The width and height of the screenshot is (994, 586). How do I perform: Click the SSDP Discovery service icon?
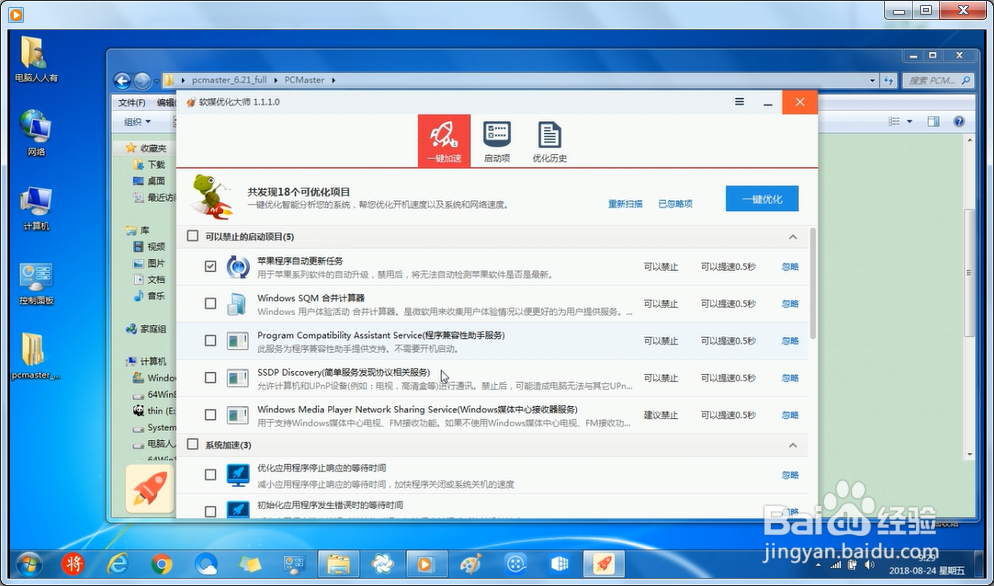pos(238,378)
